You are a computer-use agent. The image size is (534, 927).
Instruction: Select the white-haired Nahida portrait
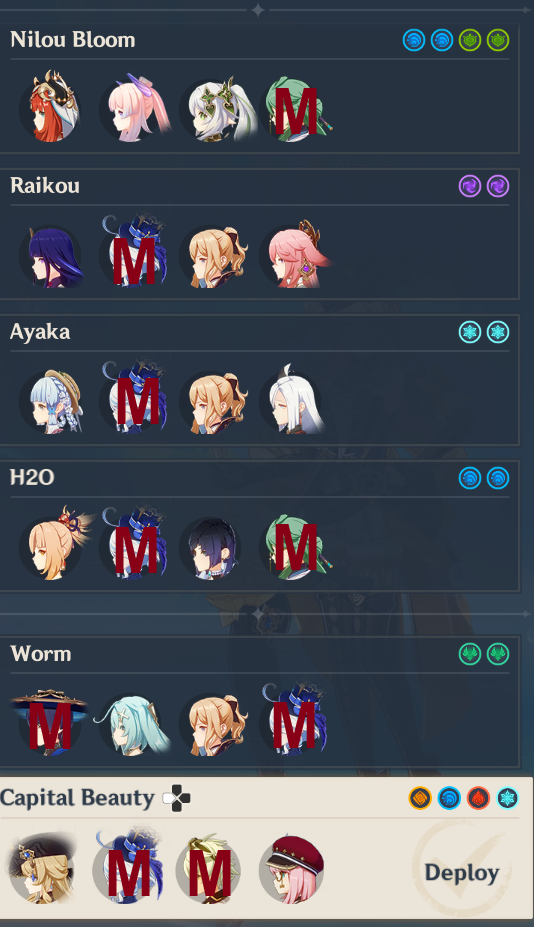click(x=217, y=110)
